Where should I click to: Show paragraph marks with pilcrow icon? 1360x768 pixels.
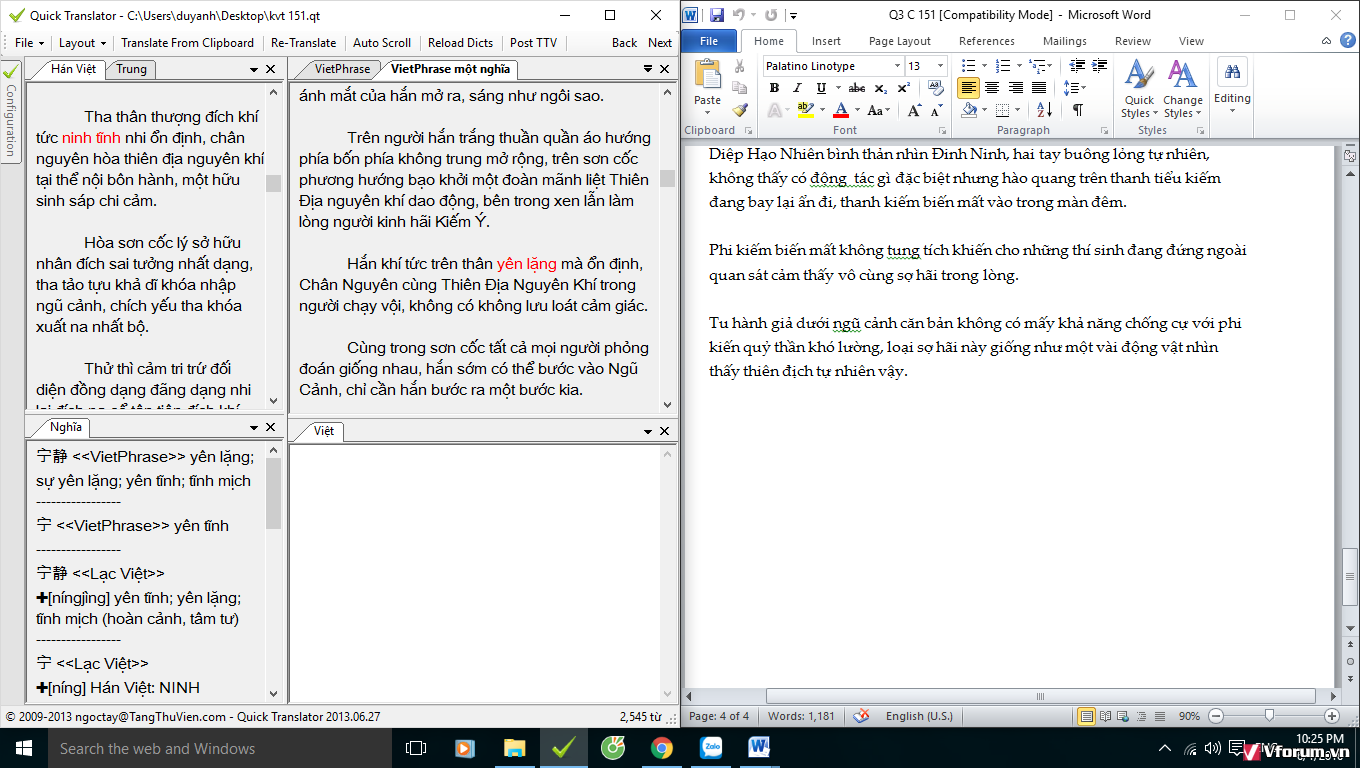[1078, 110]
